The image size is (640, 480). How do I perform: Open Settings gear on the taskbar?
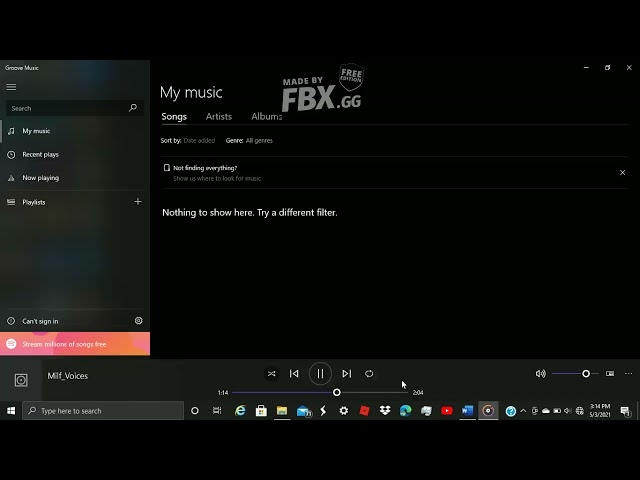click(x=344, y=411)
